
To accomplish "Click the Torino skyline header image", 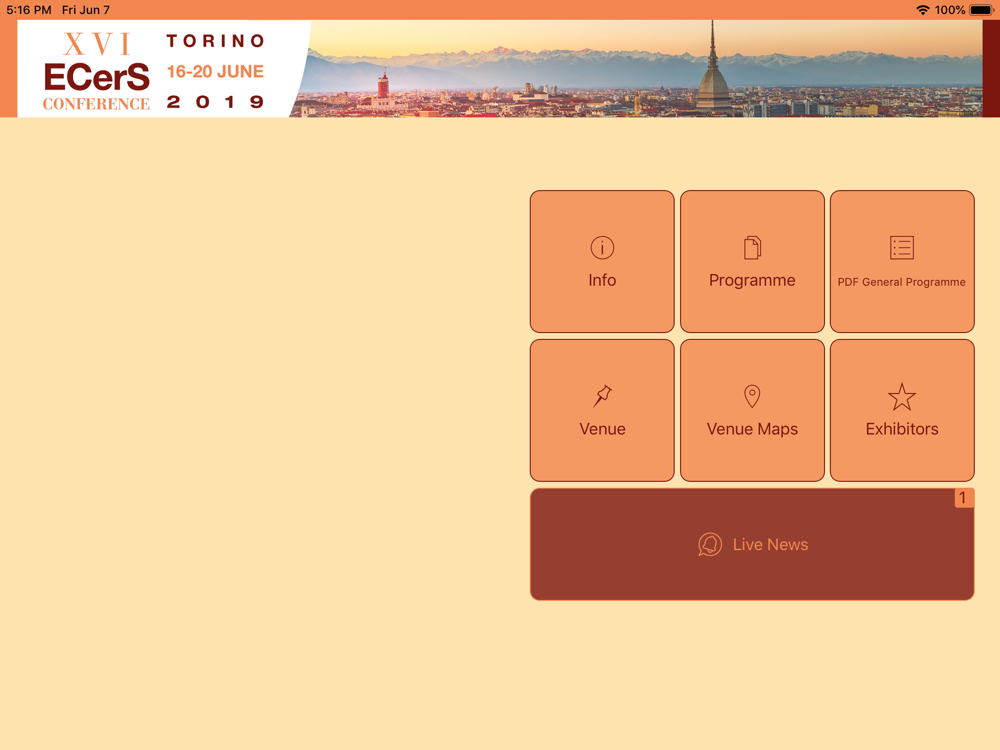I will (x=638, y=69).
